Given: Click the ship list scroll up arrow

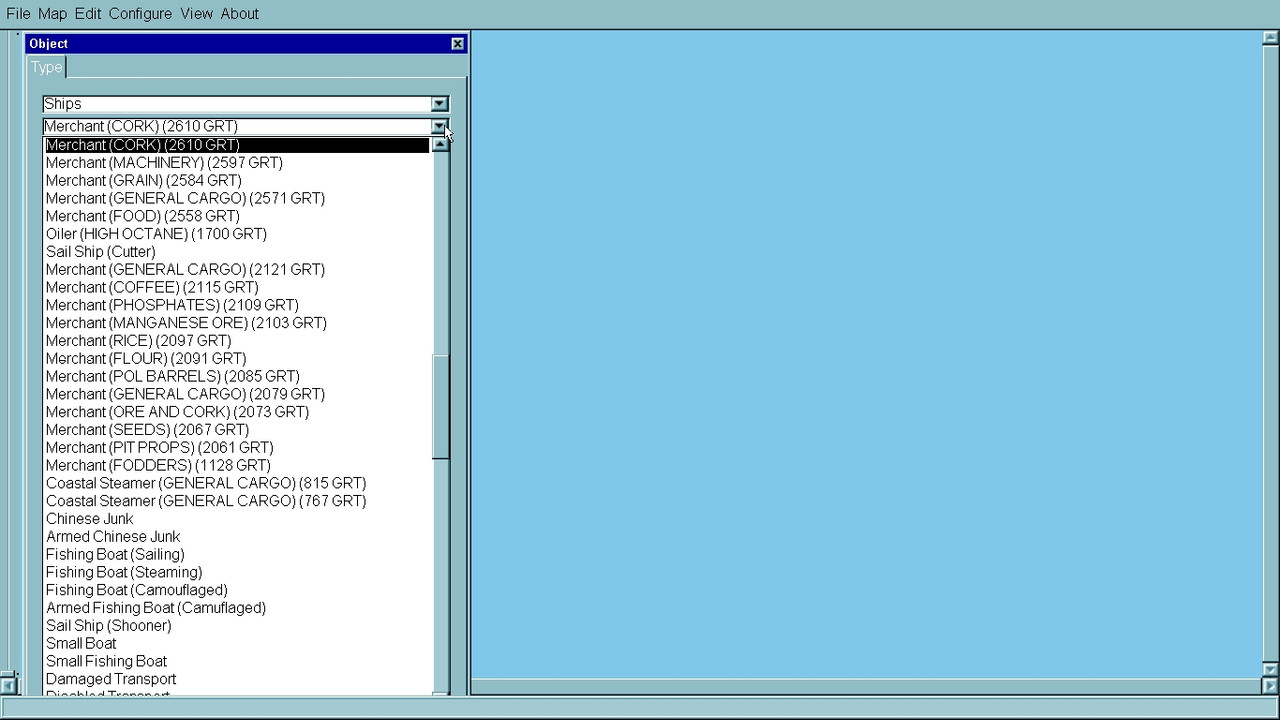Looking at the screenshot, I should click(x=440, y=144).
